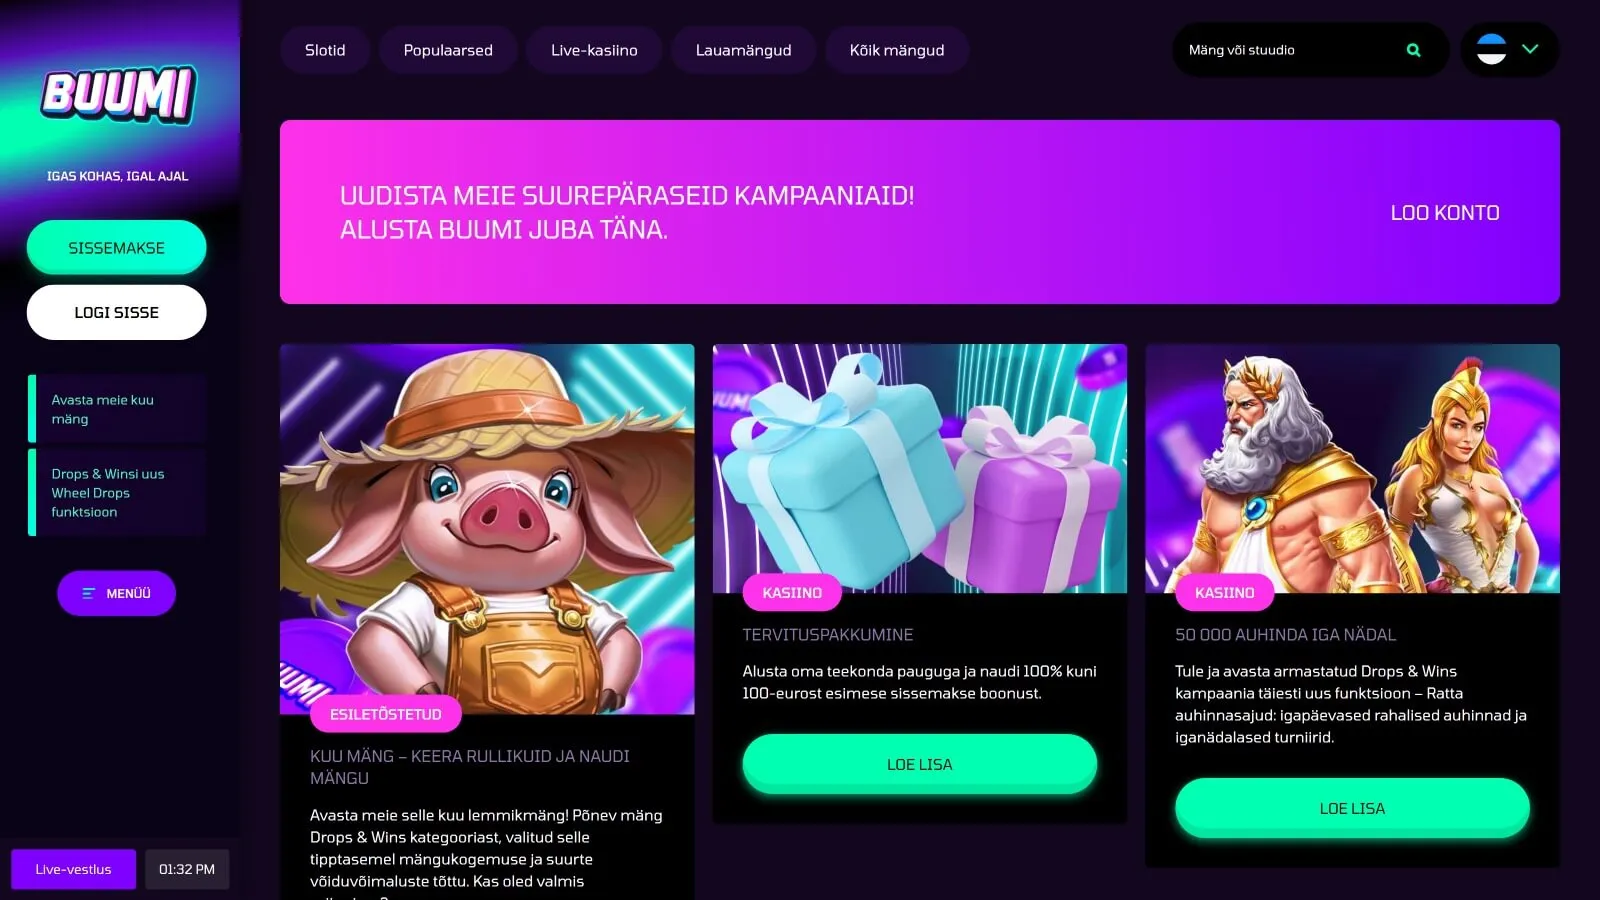Open Drops & Winsi uus Wheel Drops link

[x=117, y=493]
